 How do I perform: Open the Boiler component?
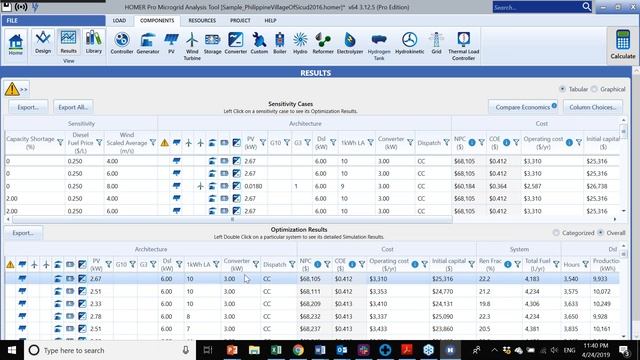coord(280,43)
